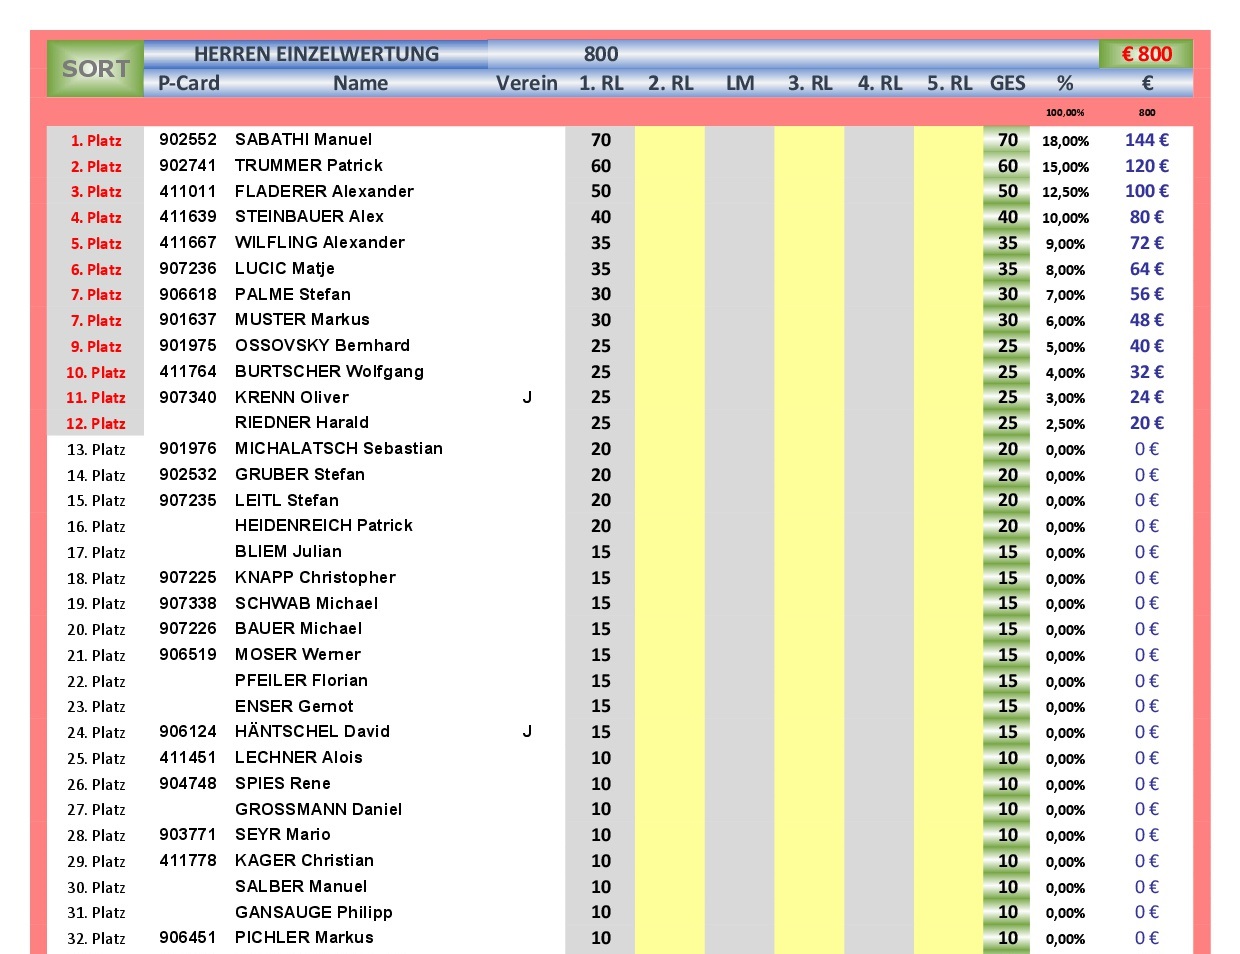Click the 12,50% percentage cell

coord(1065,192)
